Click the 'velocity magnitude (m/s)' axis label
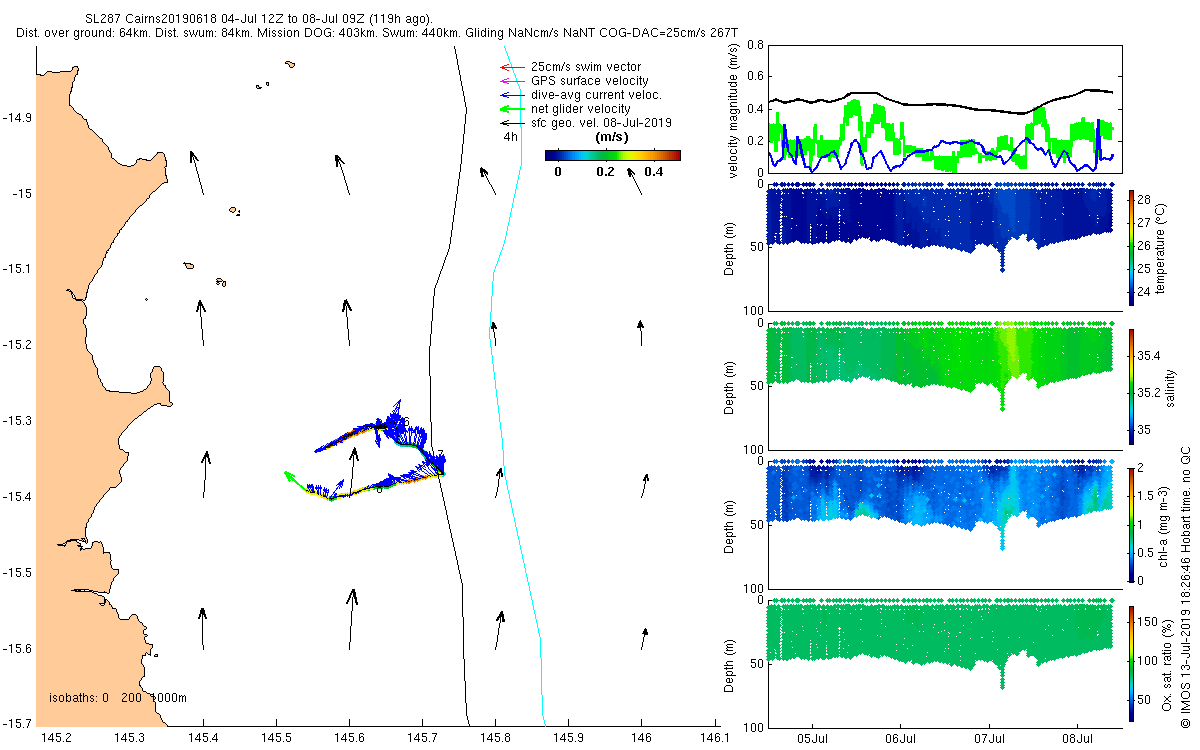This screenshot has width=1200, height=750. pos(734,110)
